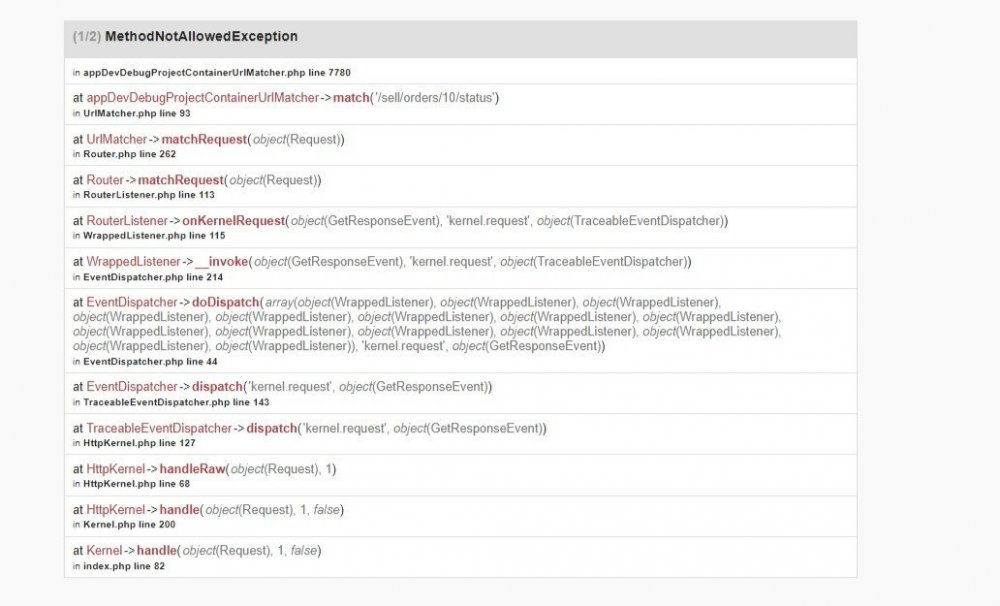Open EventDispatcher.php line 44 reference

[x=150, y=362]
